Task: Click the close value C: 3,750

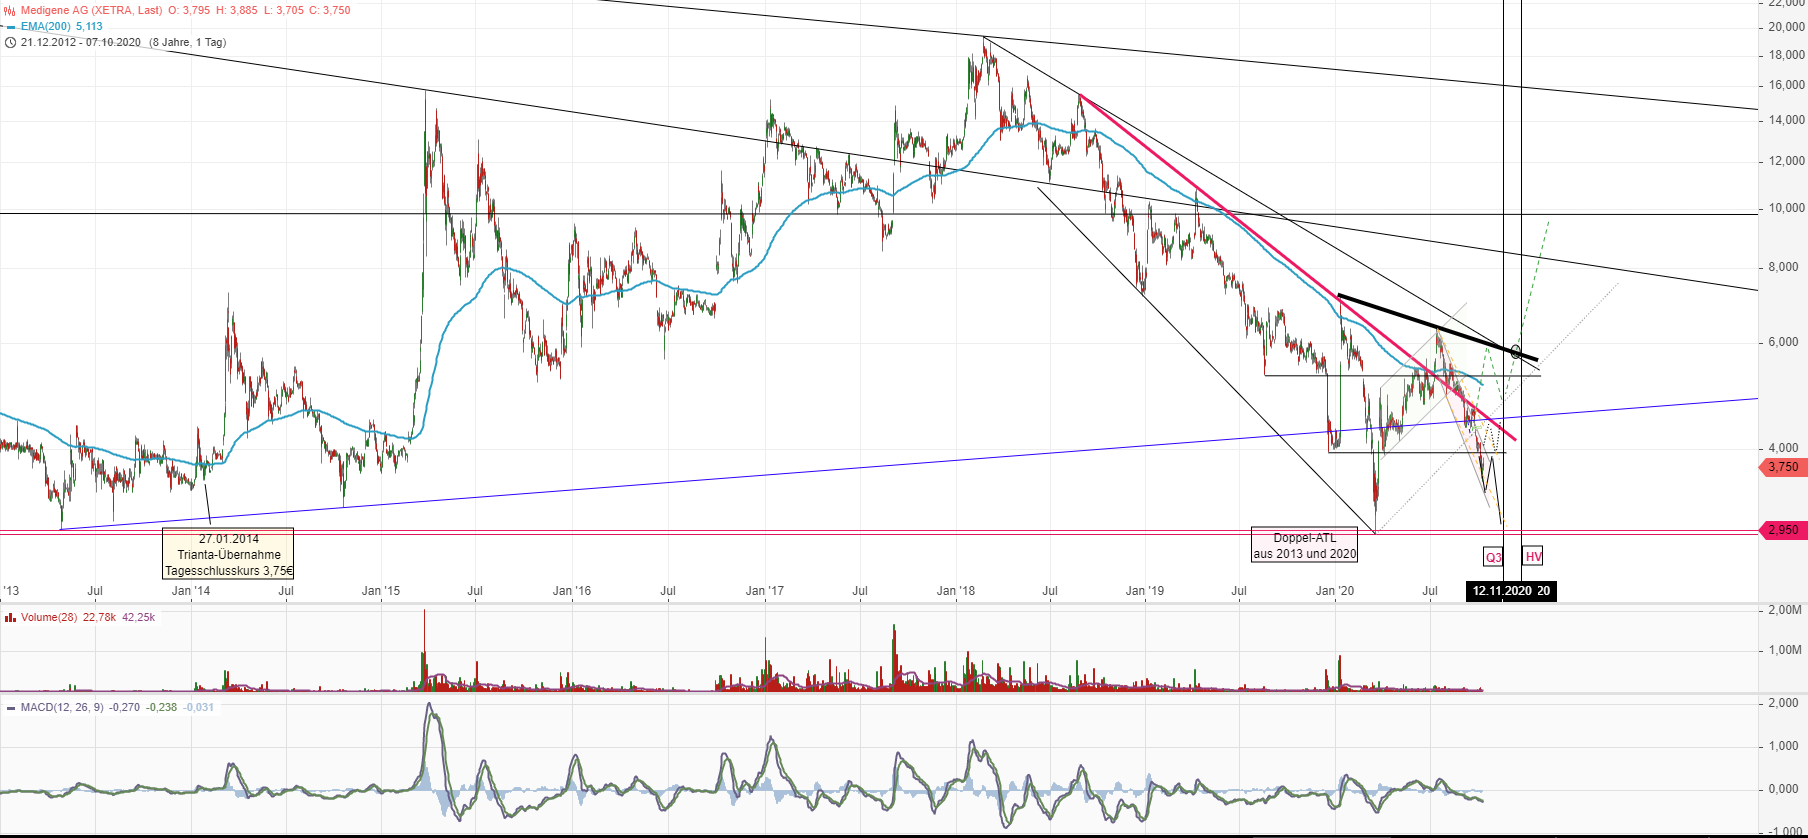Action: [x=331, y=11]
